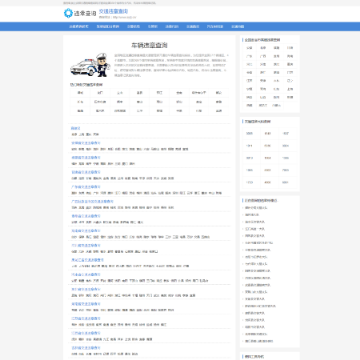Open the 广东省交通违章查询 heading link
Image resolution: width=360 pixels, height=360 pixels.
click(x=86, y=187)
